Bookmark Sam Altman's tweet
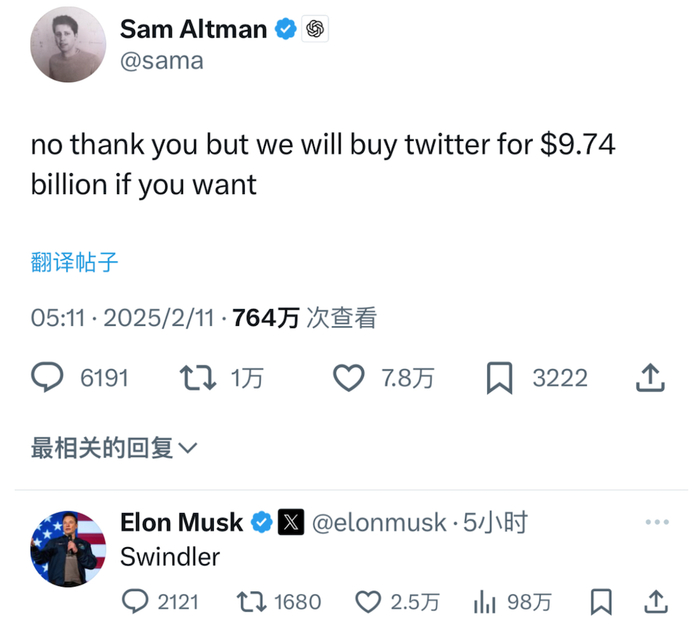 click(499, 378)
